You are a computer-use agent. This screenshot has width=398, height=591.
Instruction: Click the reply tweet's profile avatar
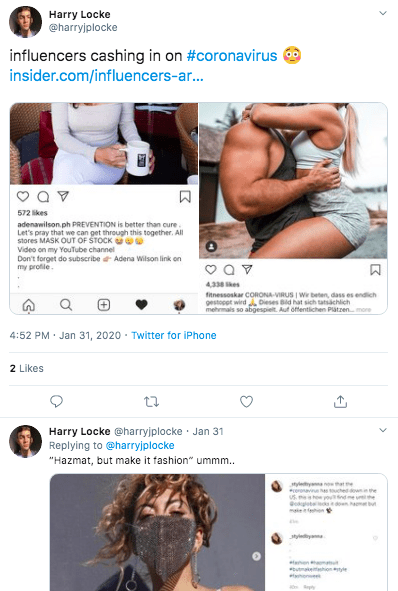coord(26,441)
